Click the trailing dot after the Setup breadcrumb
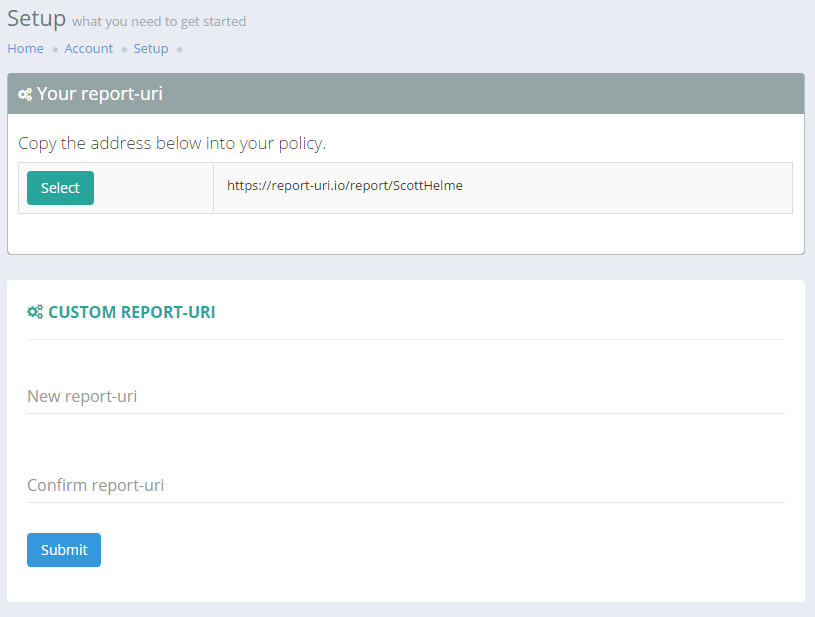Screen dimensions: 815x617 (179, 49)
